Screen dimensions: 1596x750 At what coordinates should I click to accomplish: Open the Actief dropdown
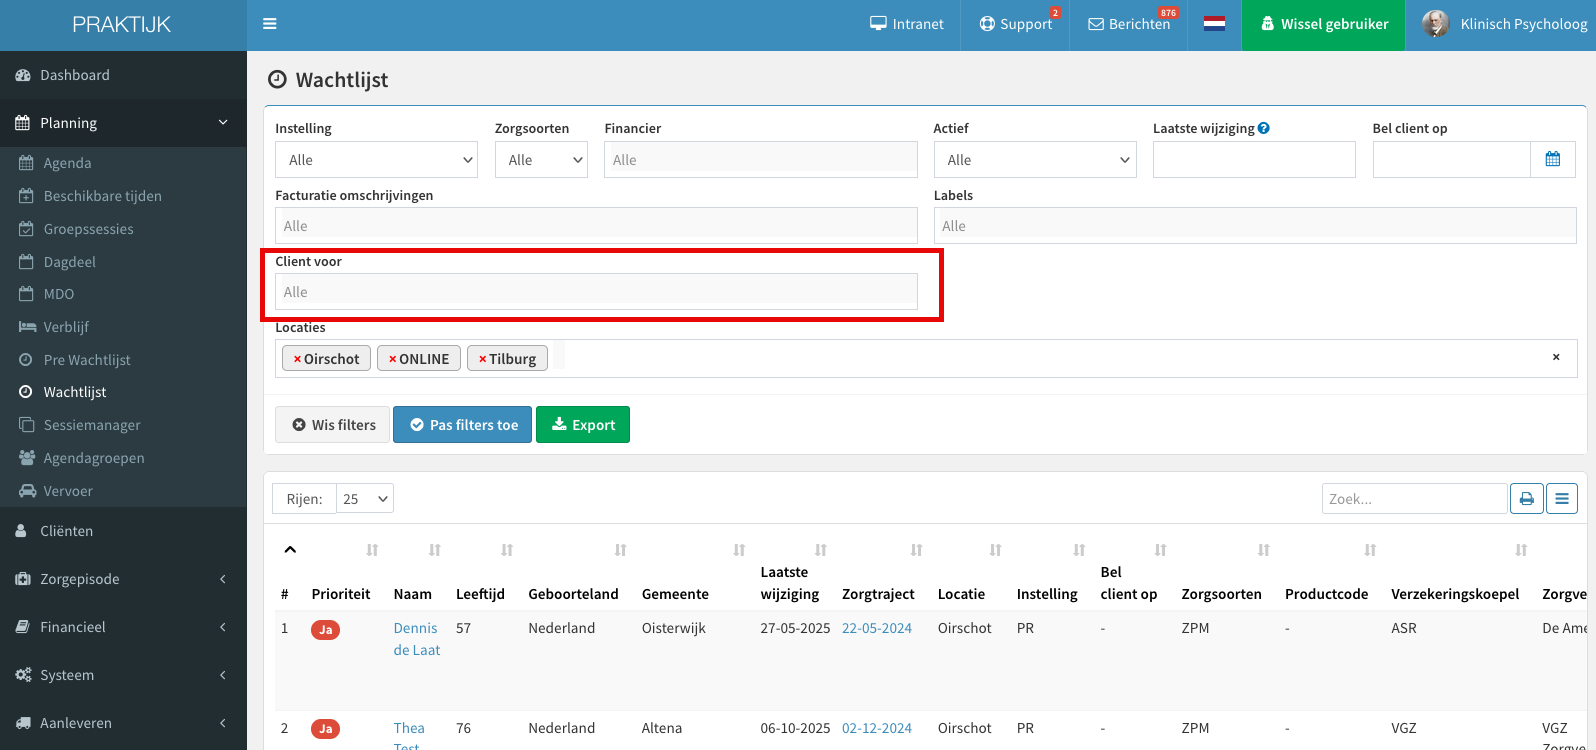(x=1035, y=160)
